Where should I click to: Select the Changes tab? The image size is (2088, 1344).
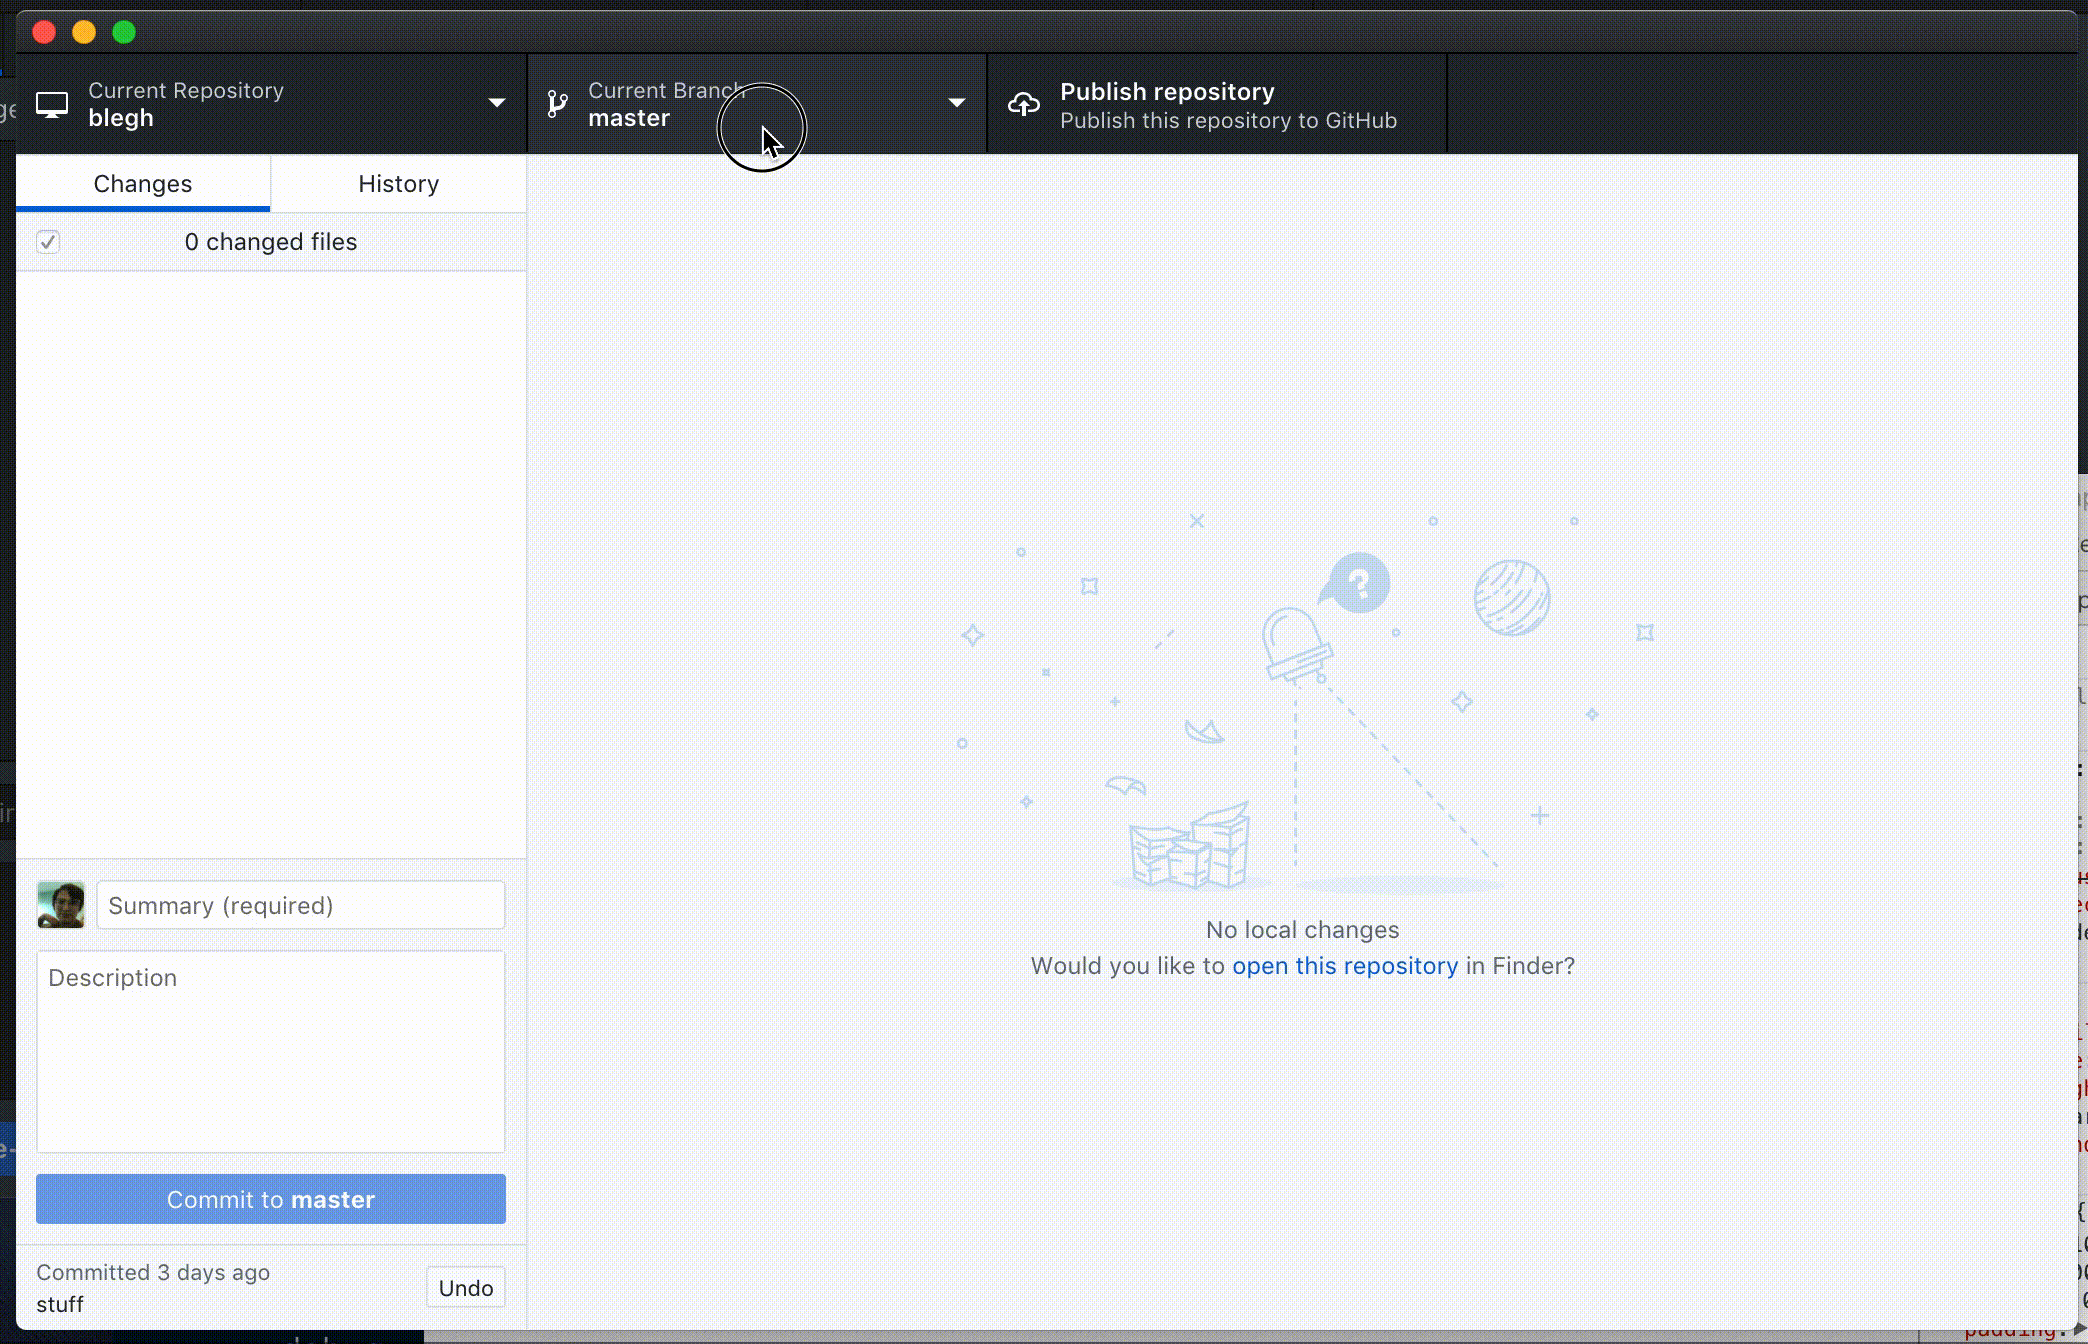pyautogui.click(x=142, y=183)
